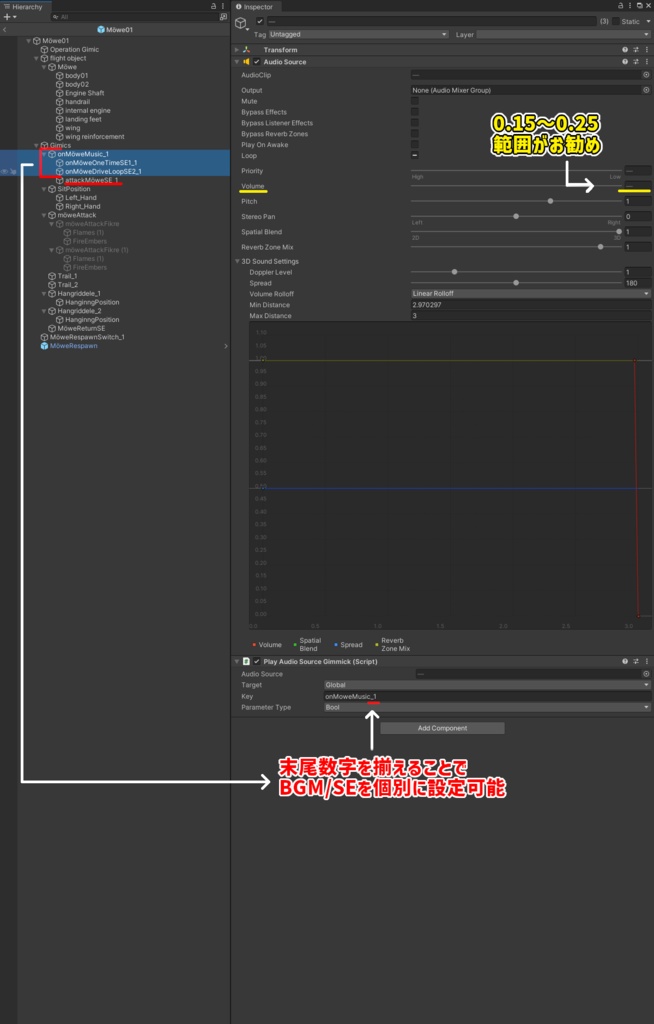
Task: Open the Tag dropdown showing Untagged
Action: (x=358, y=35)
